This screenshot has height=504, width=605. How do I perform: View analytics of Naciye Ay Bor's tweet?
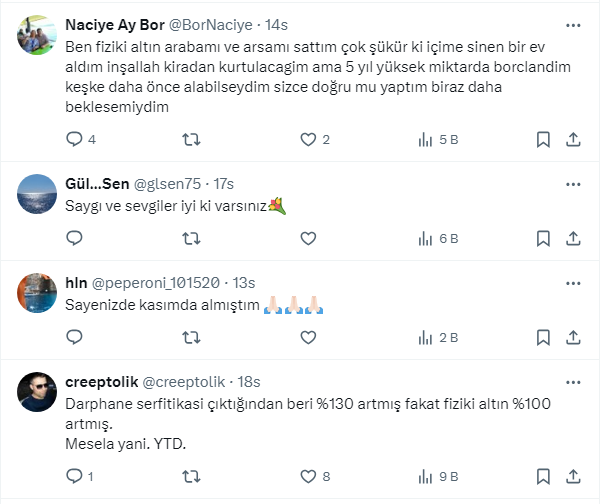tap(424, 140)
